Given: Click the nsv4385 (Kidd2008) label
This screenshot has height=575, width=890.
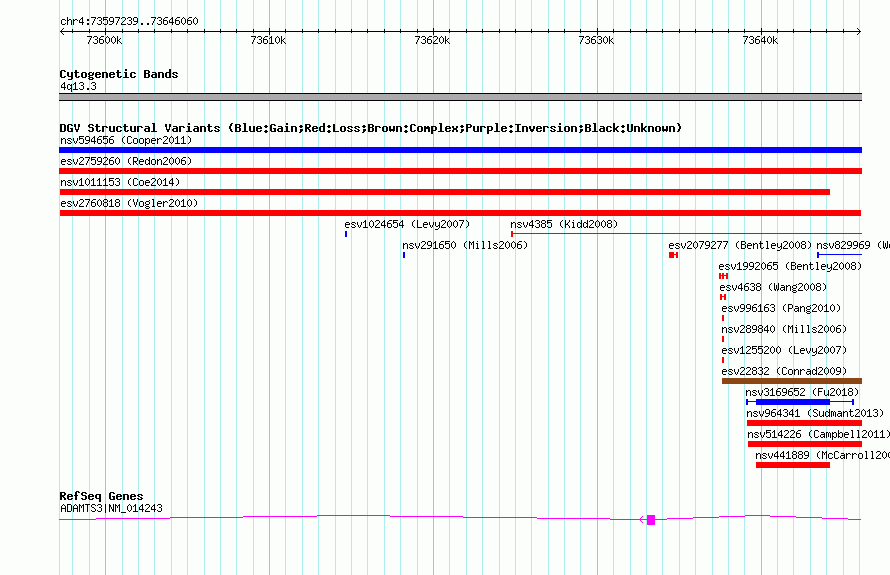Looking at the screenshot, I should [x=564, y=224].
